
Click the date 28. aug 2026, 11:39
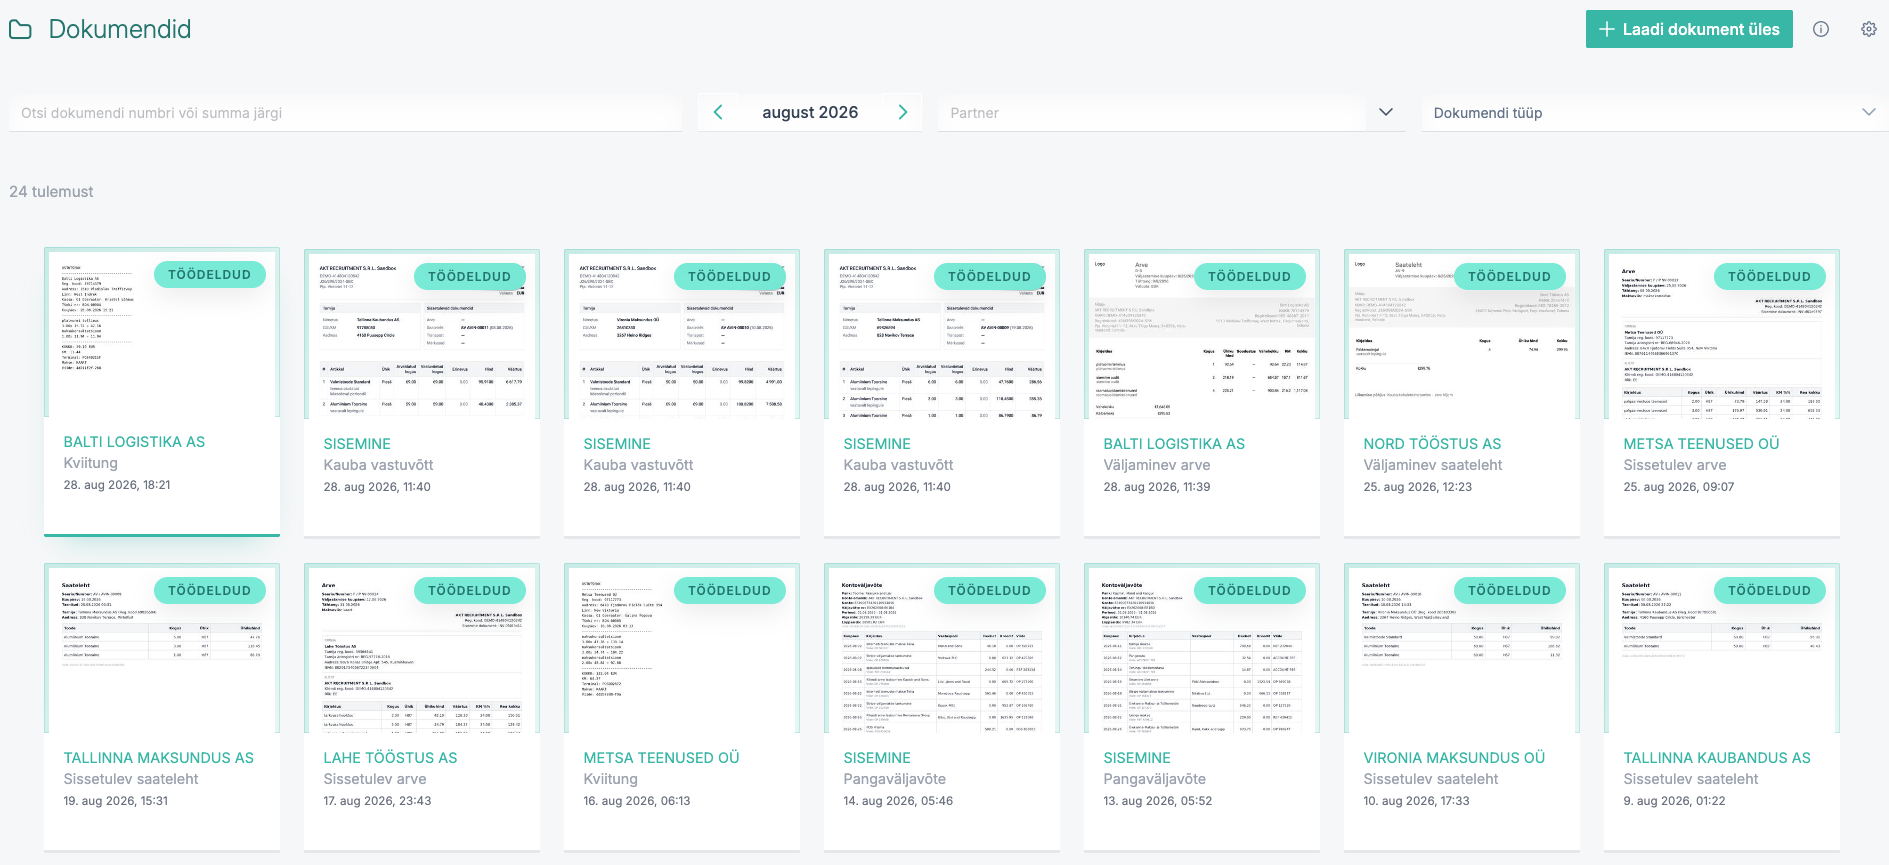pos(1157,487)
